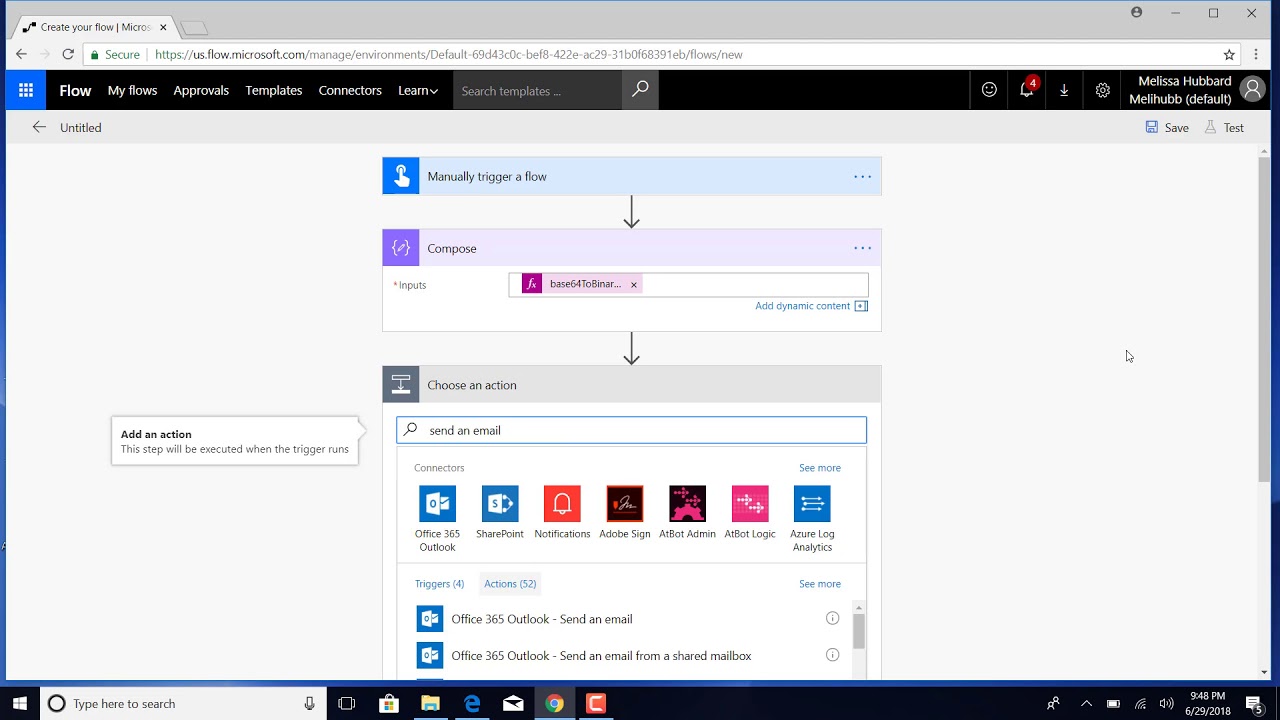Select the AtBot Logic connector icon

(750, 503)
